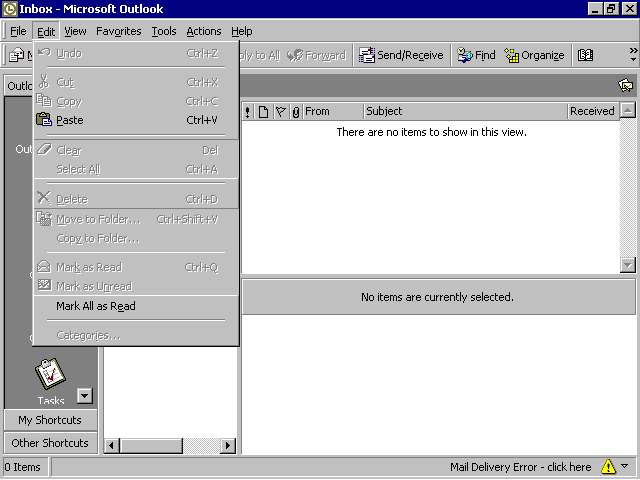Click folder list scroll right arrow

tap(228, 445)
